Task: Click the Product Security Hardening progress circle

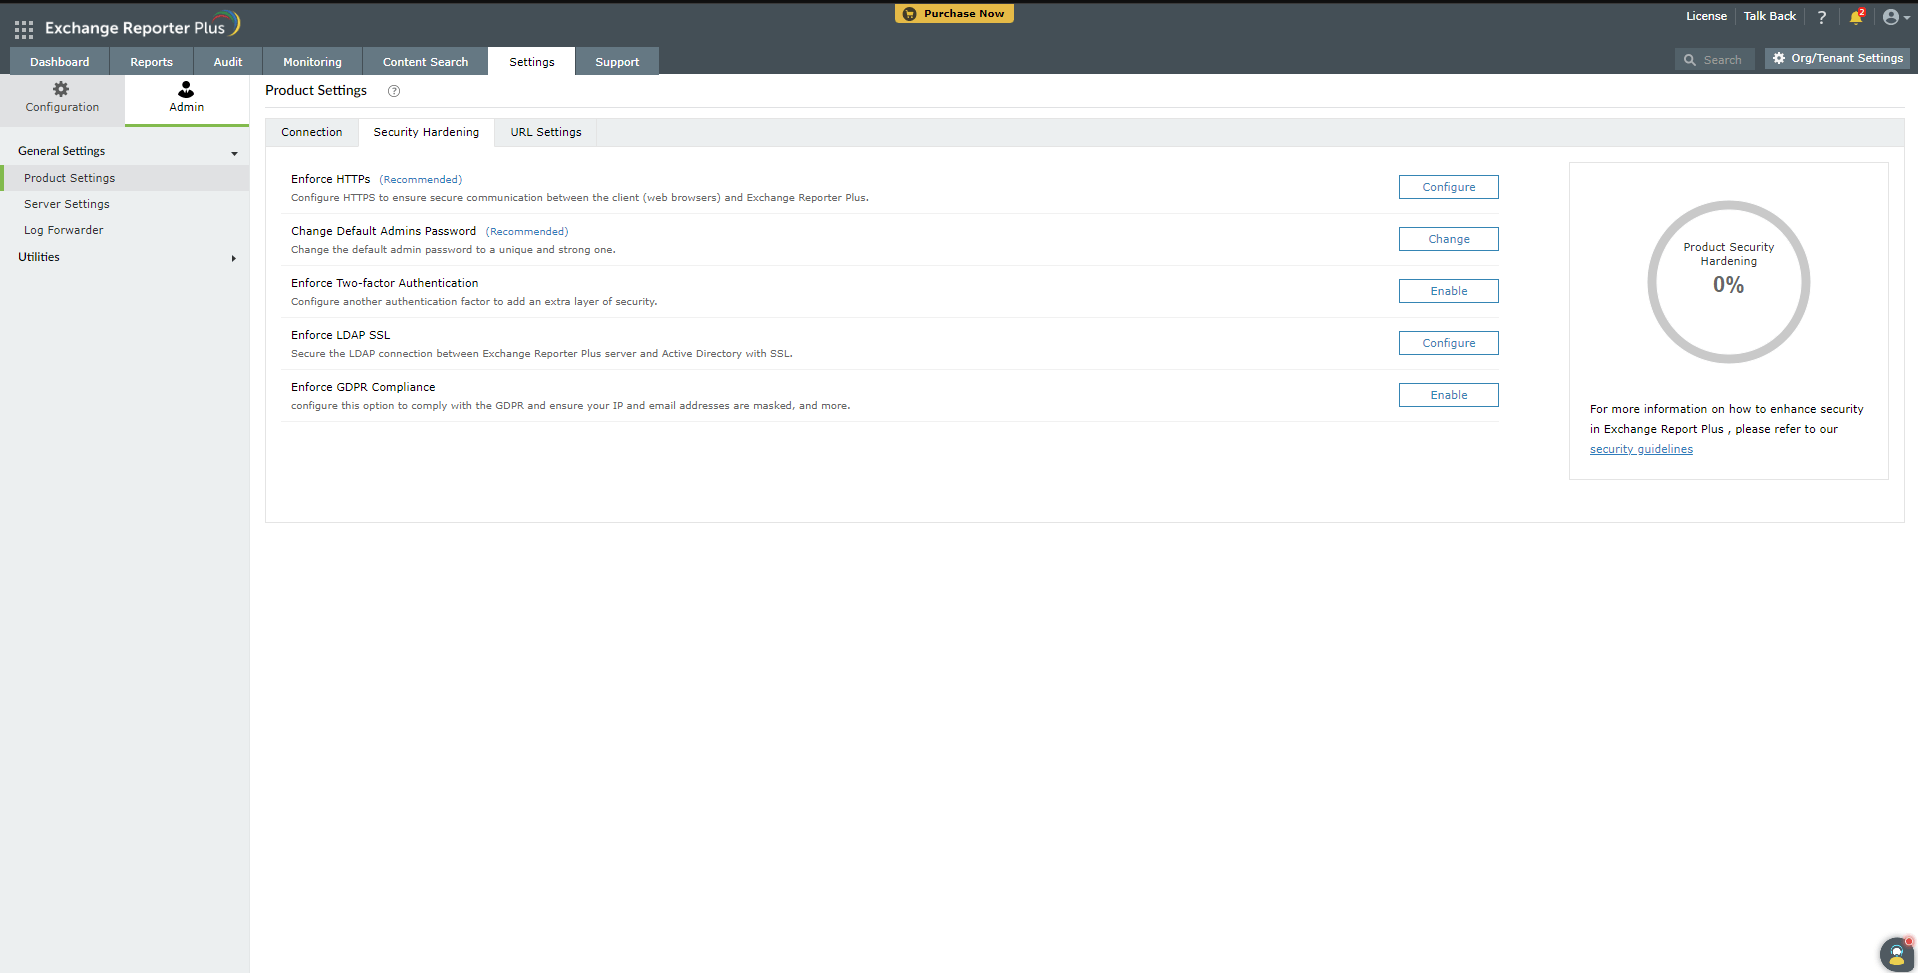Action: tap(1729, 282)
